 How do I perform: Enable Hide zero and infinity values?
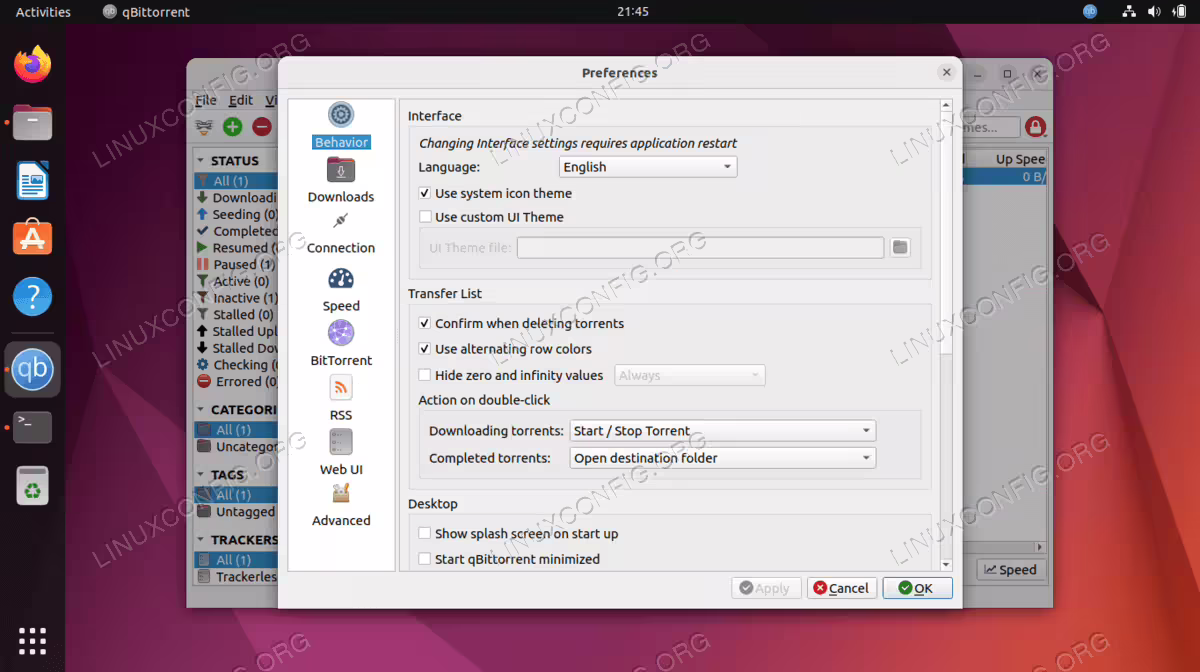(x=425, y=376)
